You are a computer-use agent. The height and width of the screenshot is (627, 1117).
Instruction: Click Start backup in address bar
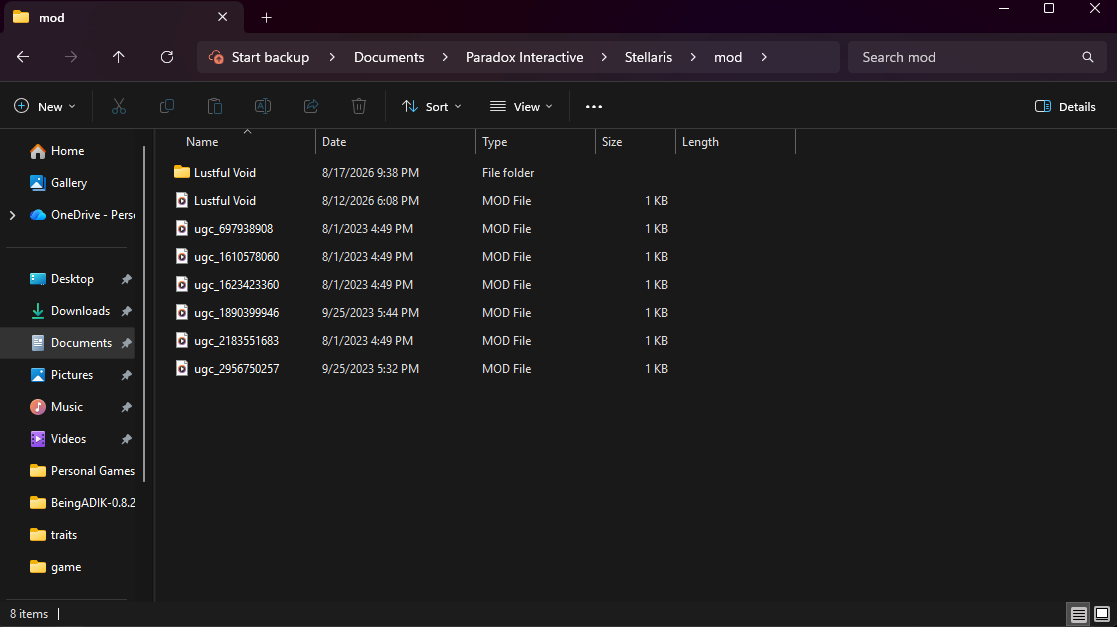(270, 57)
